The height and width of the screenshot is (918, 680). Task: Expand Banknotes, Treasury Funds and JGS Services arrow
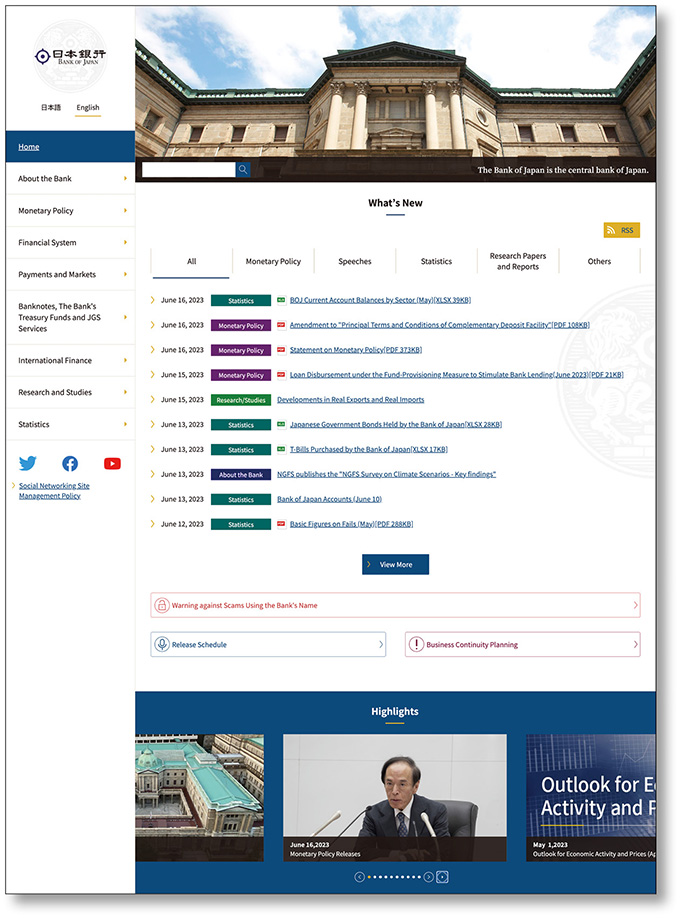[125, 317]
